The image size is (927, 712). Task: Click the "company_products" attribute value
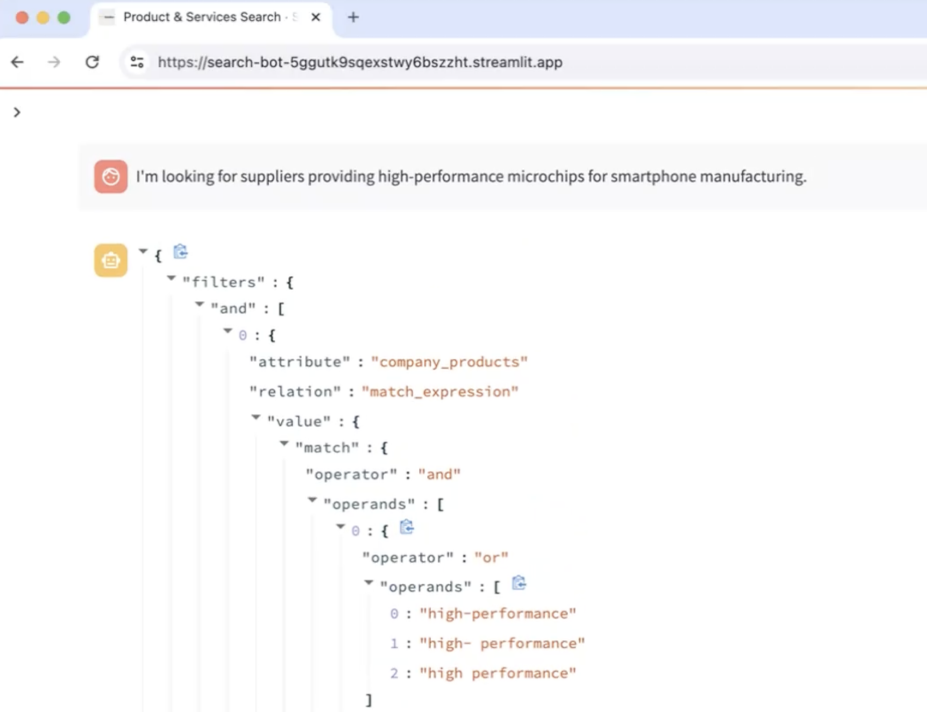coord(449,361)
